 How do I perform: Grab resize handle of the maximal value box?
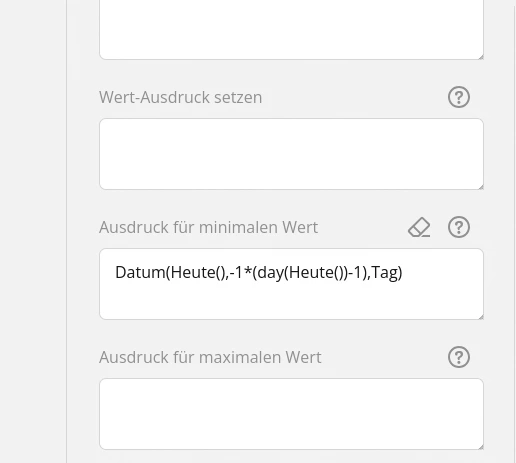[481, 447]
